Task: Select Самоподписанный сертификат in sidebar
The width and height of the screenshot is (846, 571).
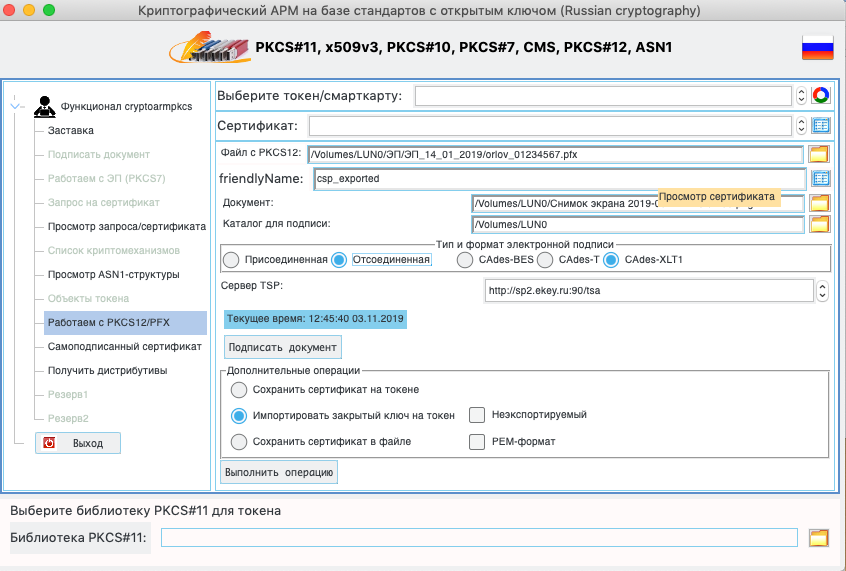Action: [x=124, y=346]
